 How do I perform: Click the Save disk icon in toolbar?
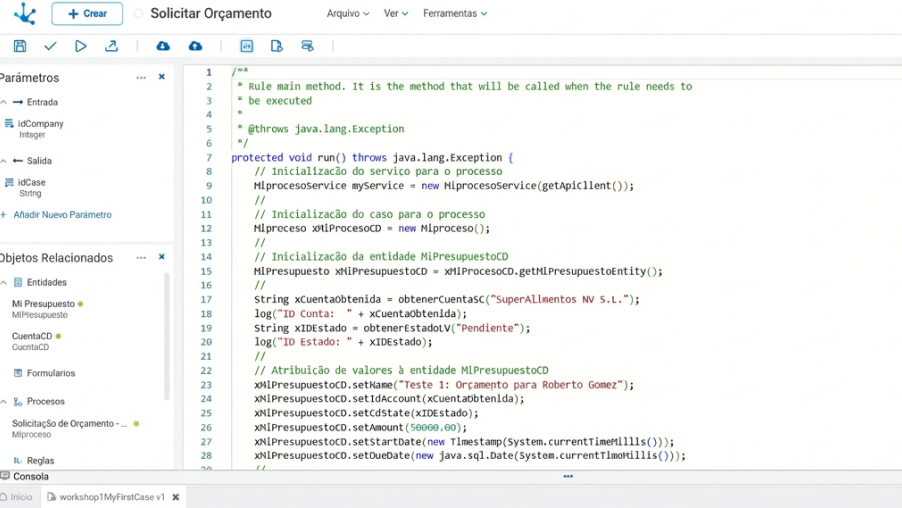click(20, 46)
